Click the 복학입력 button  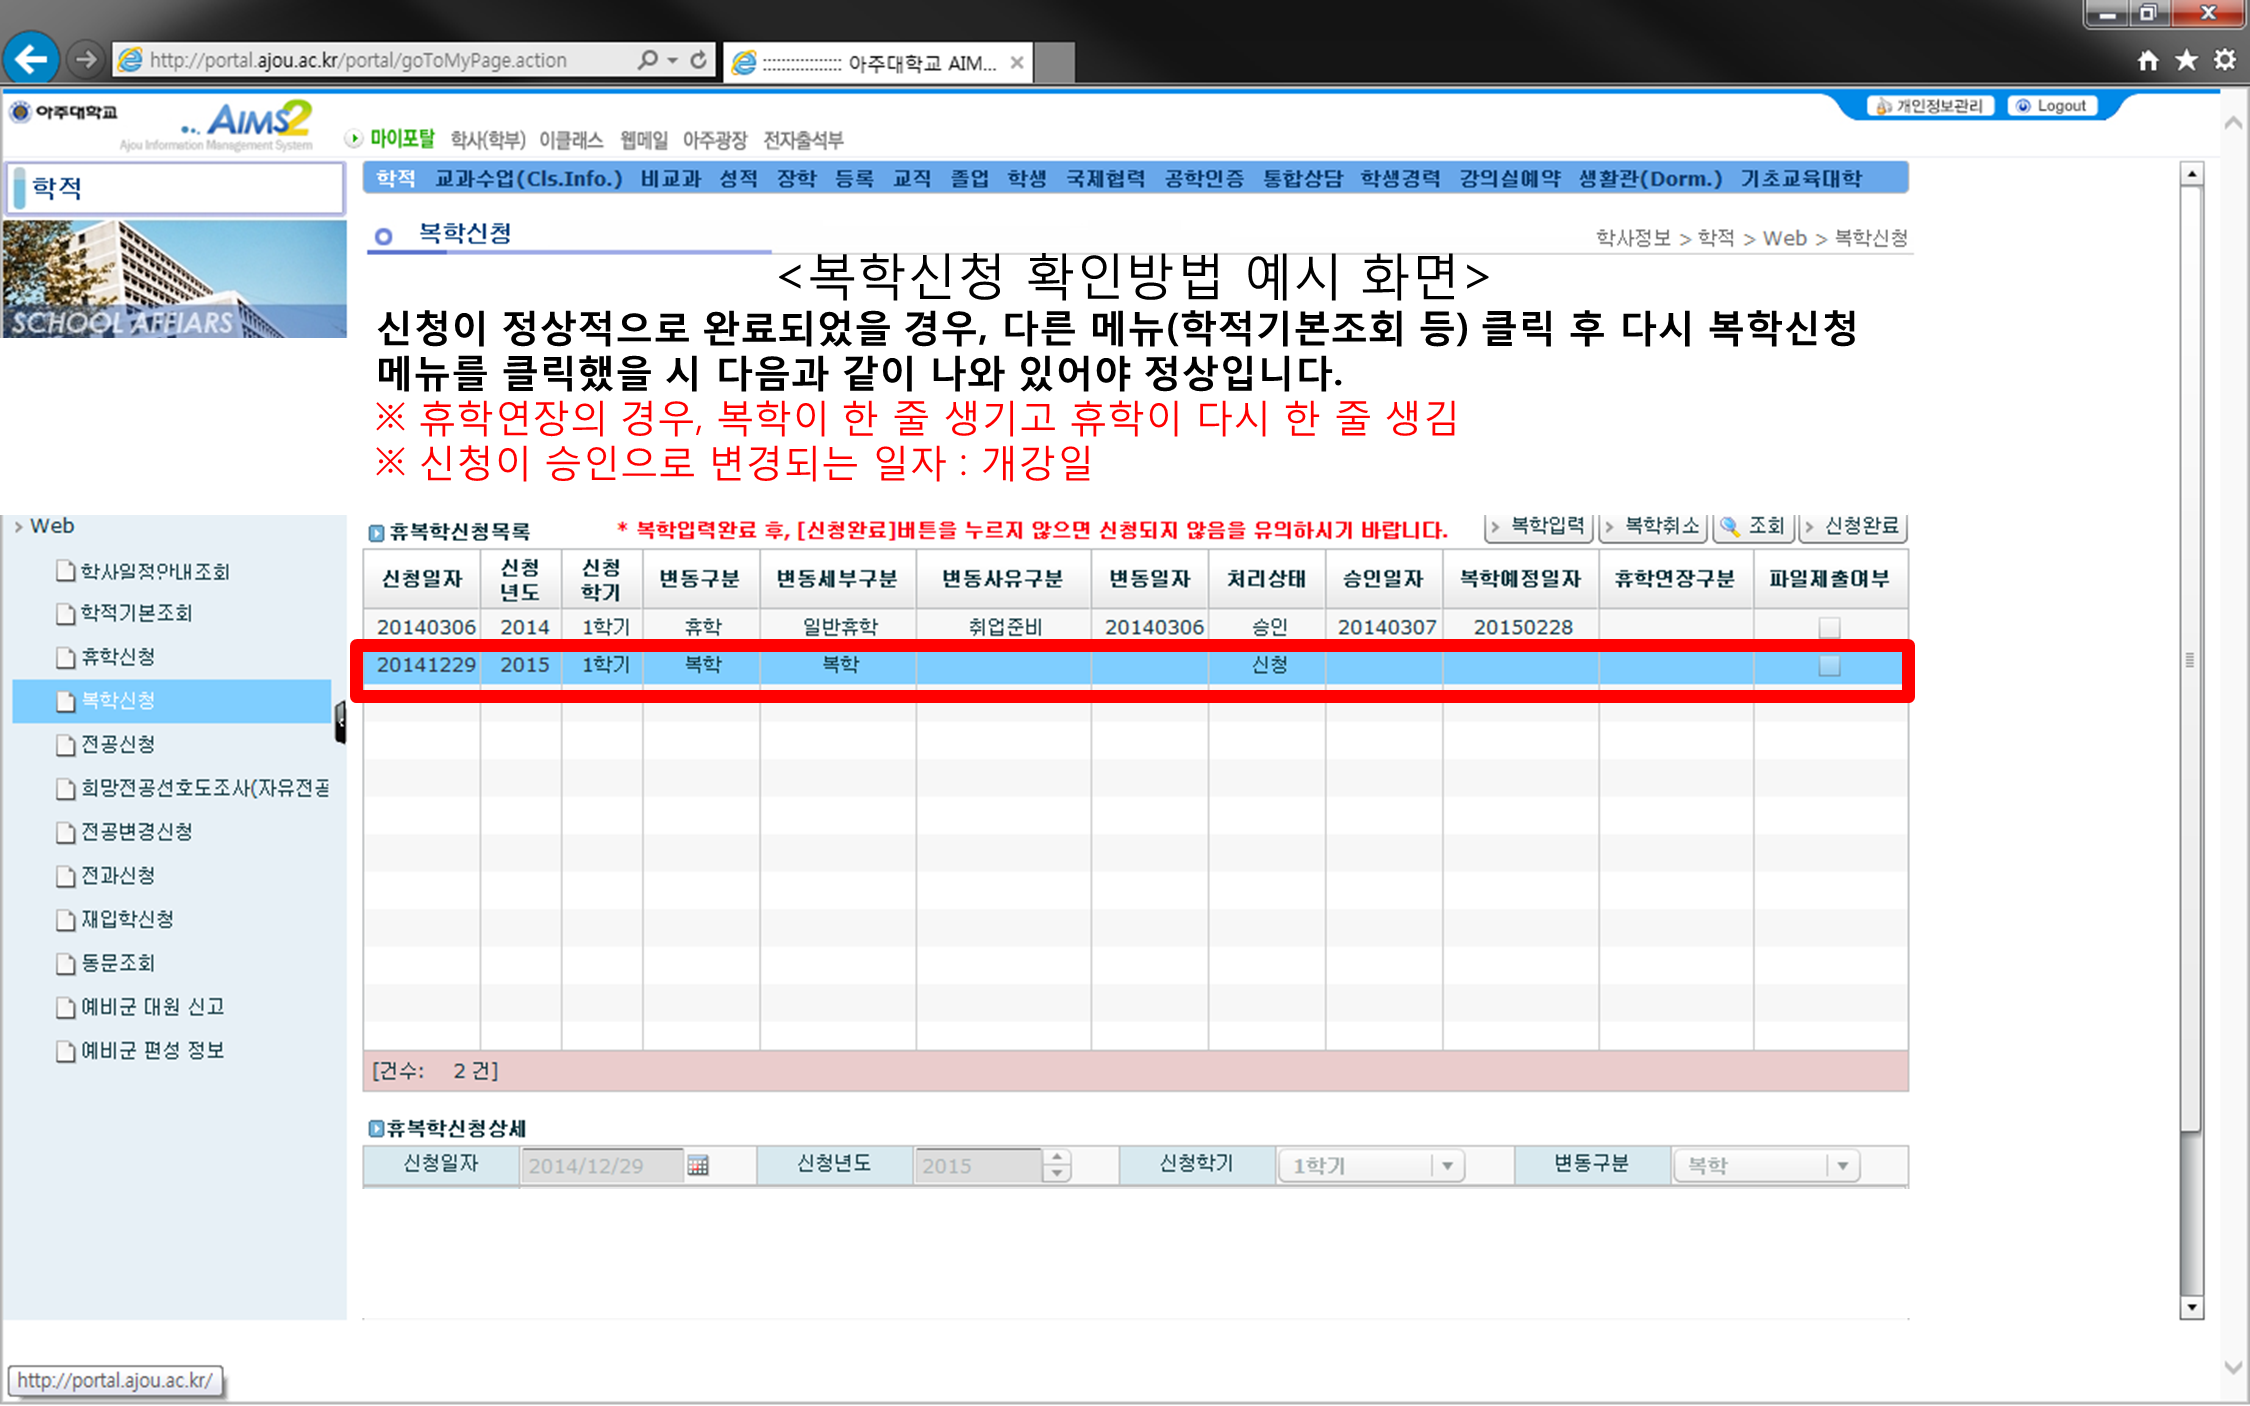tap(1538, 526)
